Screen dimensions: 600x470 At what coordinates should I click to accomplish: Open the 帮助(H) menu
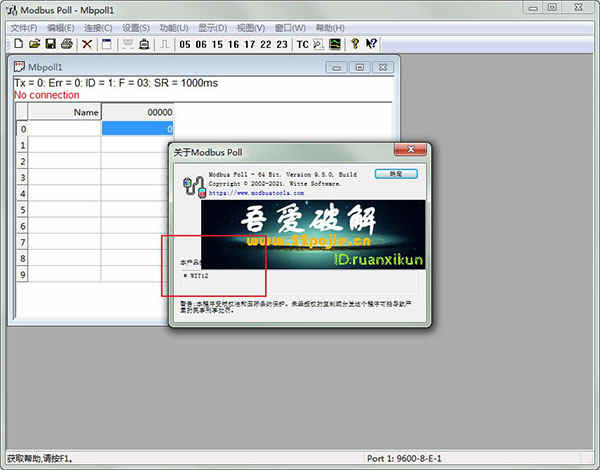(330, 28)
